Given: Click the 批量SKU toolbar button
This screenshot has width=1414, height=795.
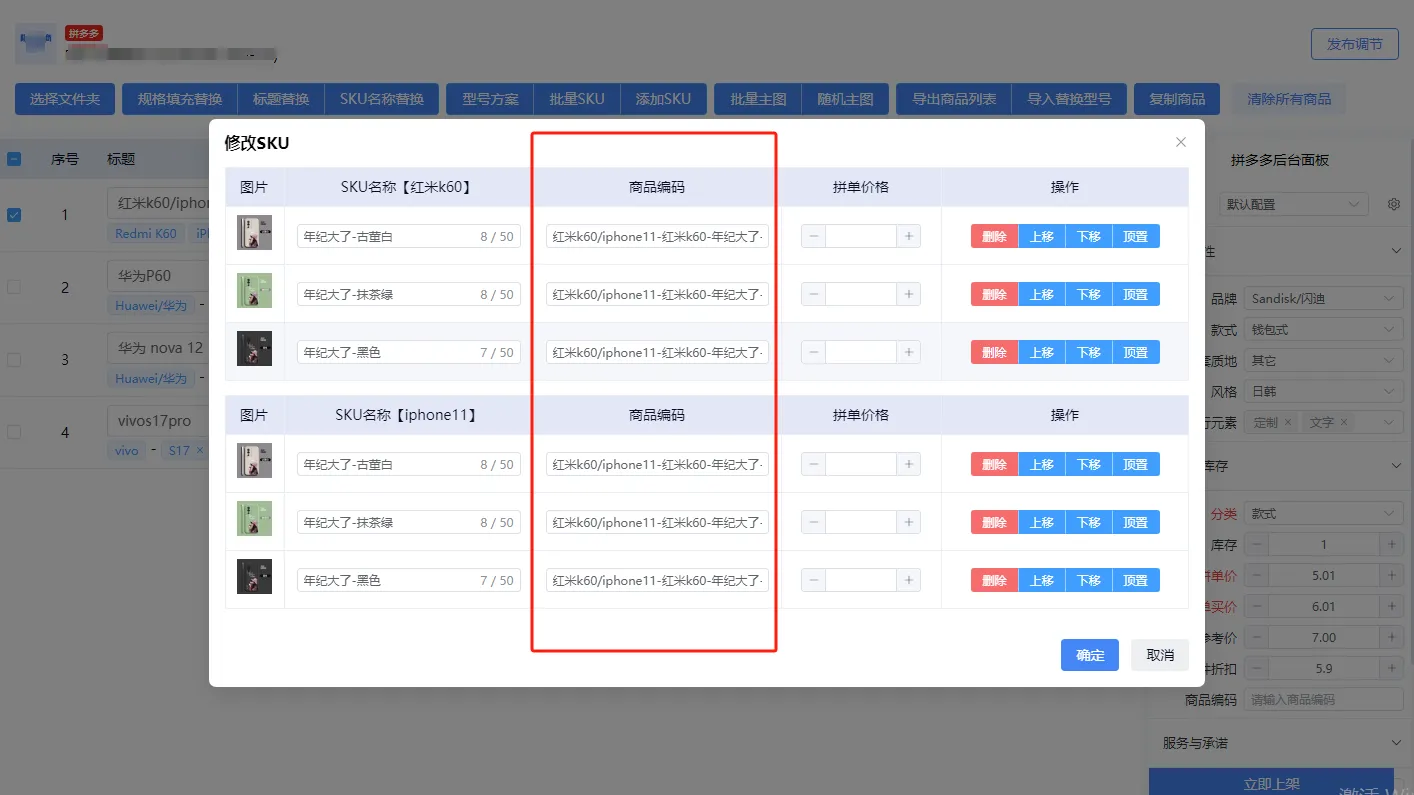Looking at the screenshot, I should 577,99.
